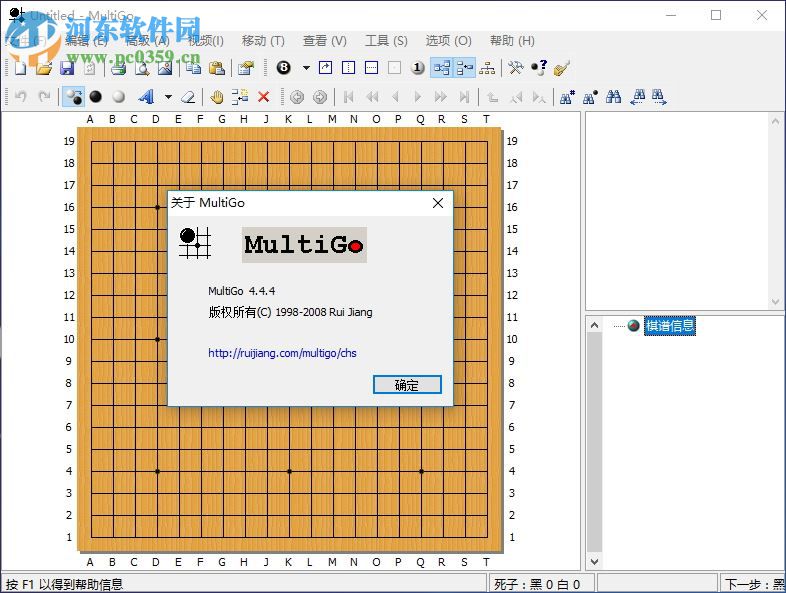
Task: Expand the 8-ball dropdown arrow
Action: coord(306,67)
